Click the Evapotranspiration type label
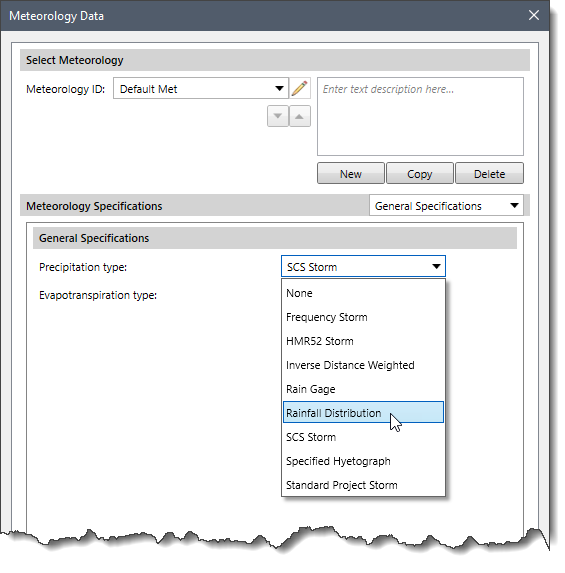 point(98,295)
